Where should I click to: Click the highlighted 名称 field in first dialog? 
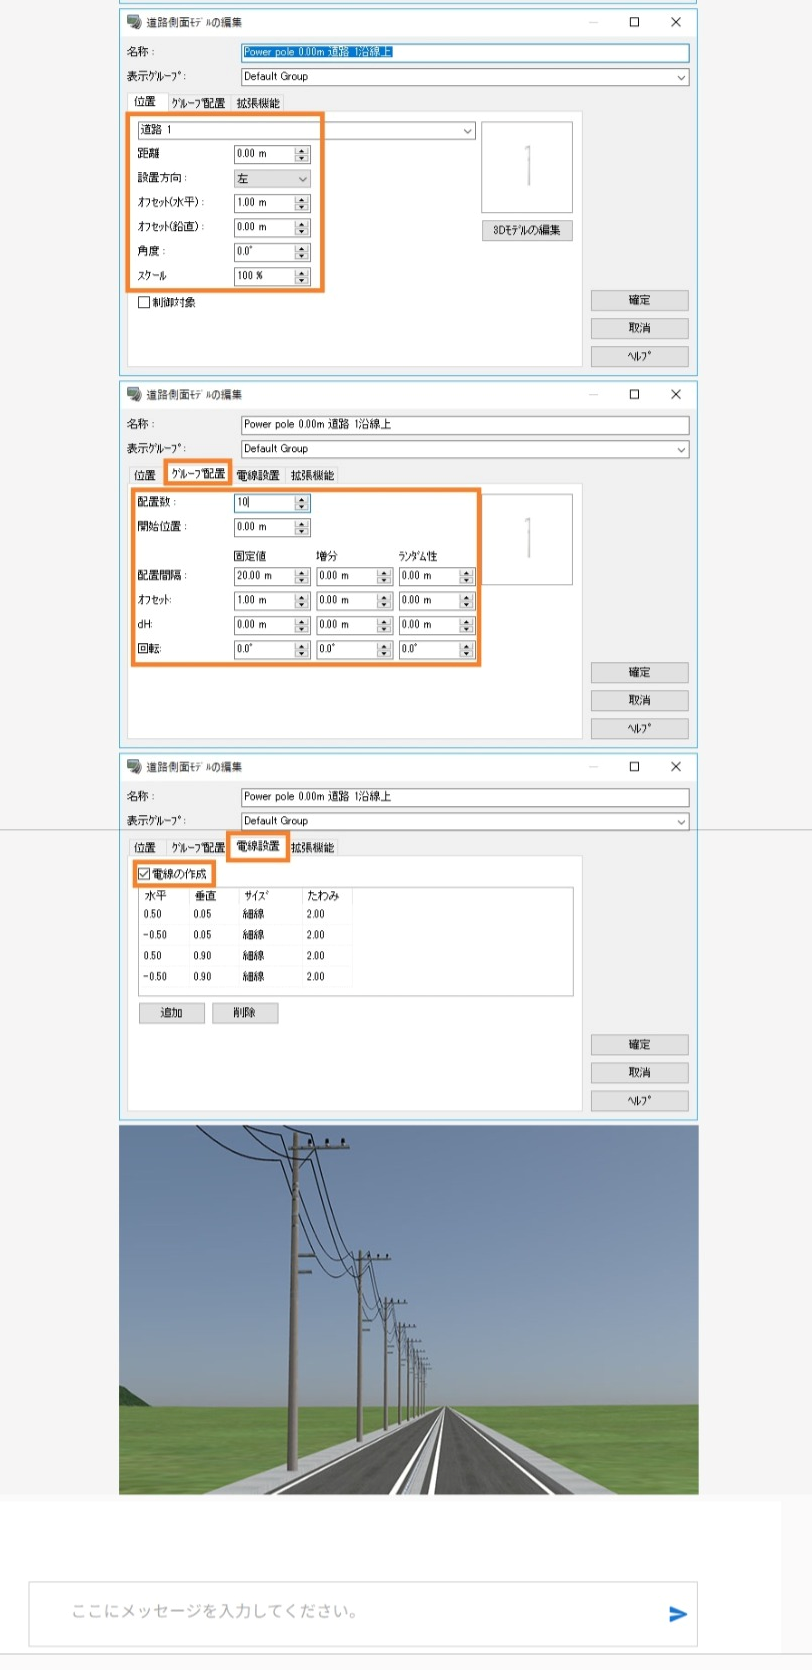(465, 52)
